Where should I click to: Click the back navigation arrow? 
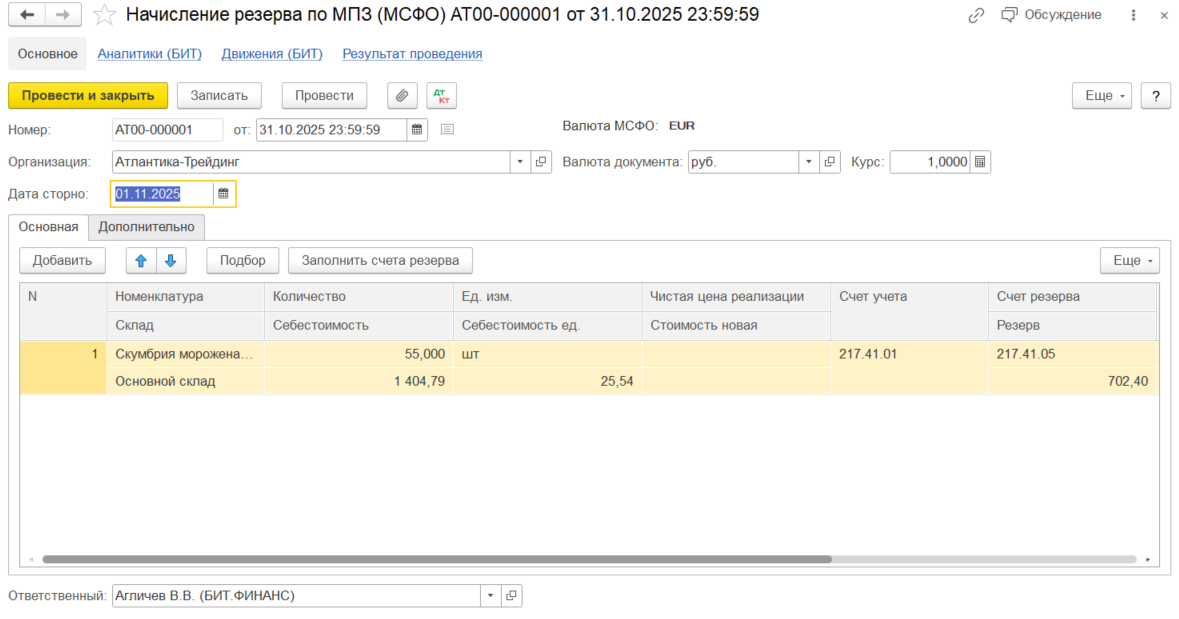click(x=27, y=15)
